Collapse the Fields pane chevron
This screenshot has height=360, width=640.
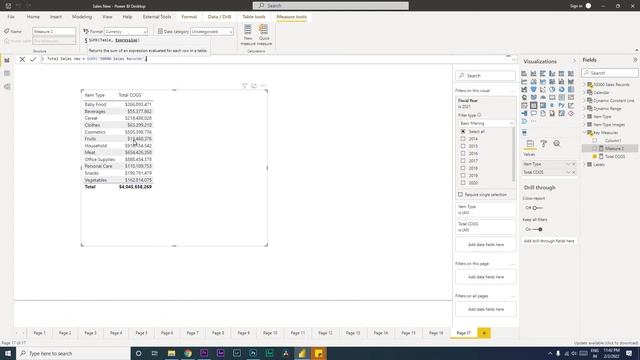pos(635,60)
